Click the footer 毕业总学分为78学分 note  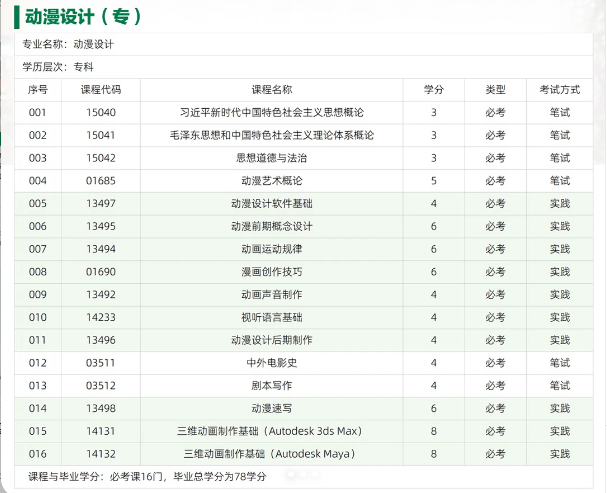point(220,476)
